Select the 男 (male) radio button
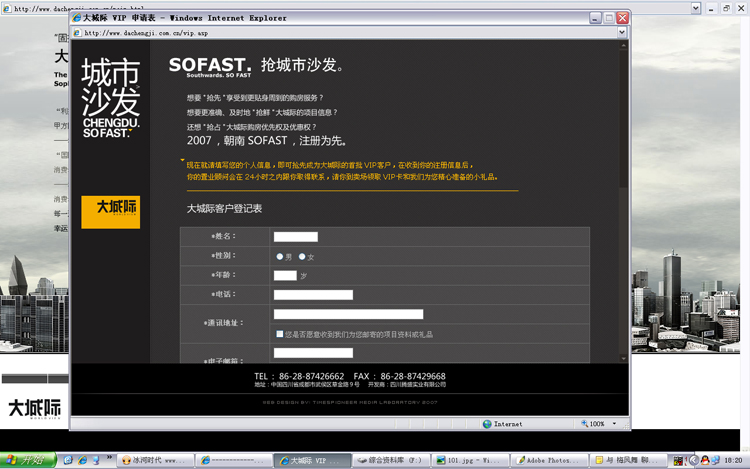 click(x=280, y=257)
